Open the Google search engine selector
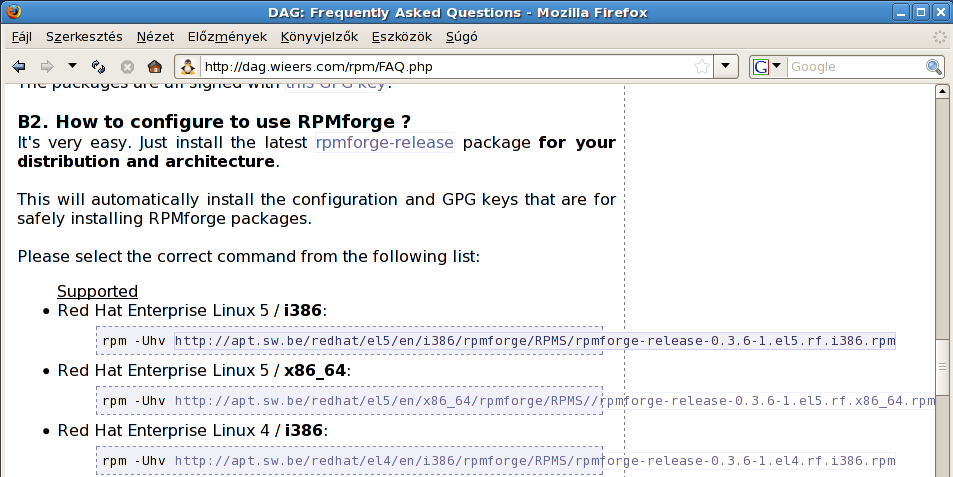This screenshot has width=953, height=477. (x=767, y=67)
